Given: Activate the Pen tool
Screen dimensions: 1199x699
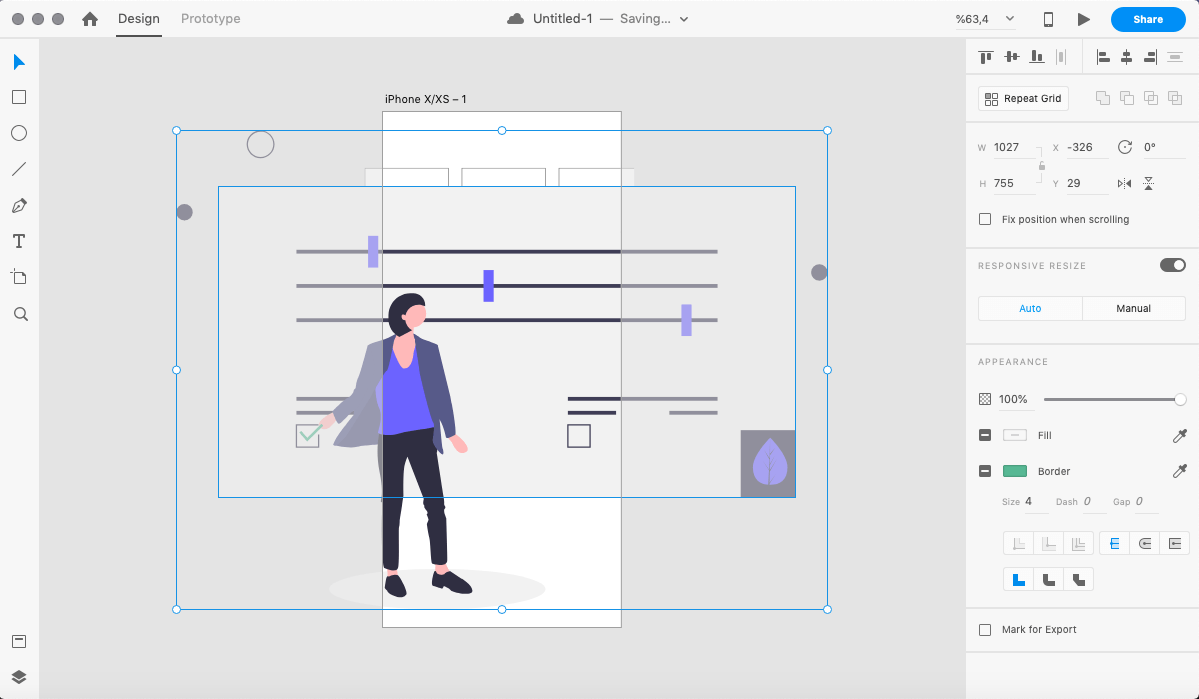Looking at the screenshot, I should click(19, 205).
